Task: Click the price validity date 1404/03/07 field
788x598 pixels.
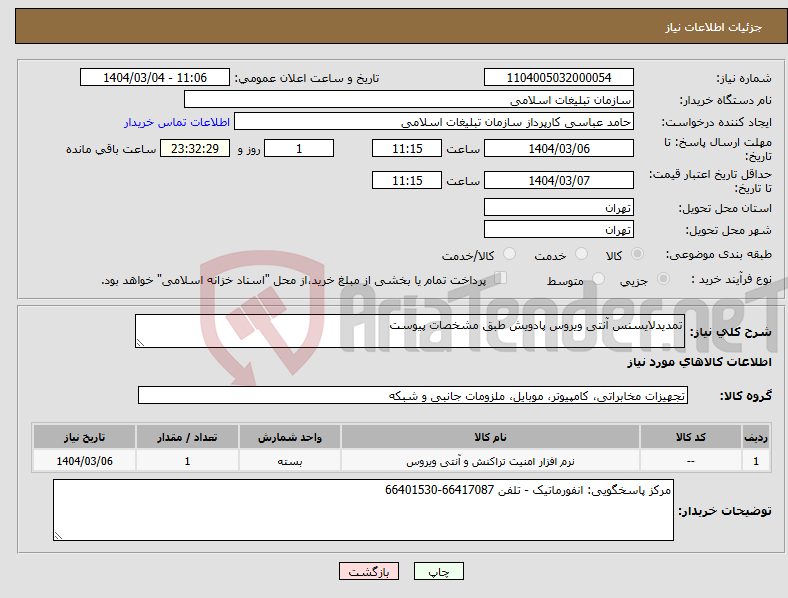Action: point(558,180)
